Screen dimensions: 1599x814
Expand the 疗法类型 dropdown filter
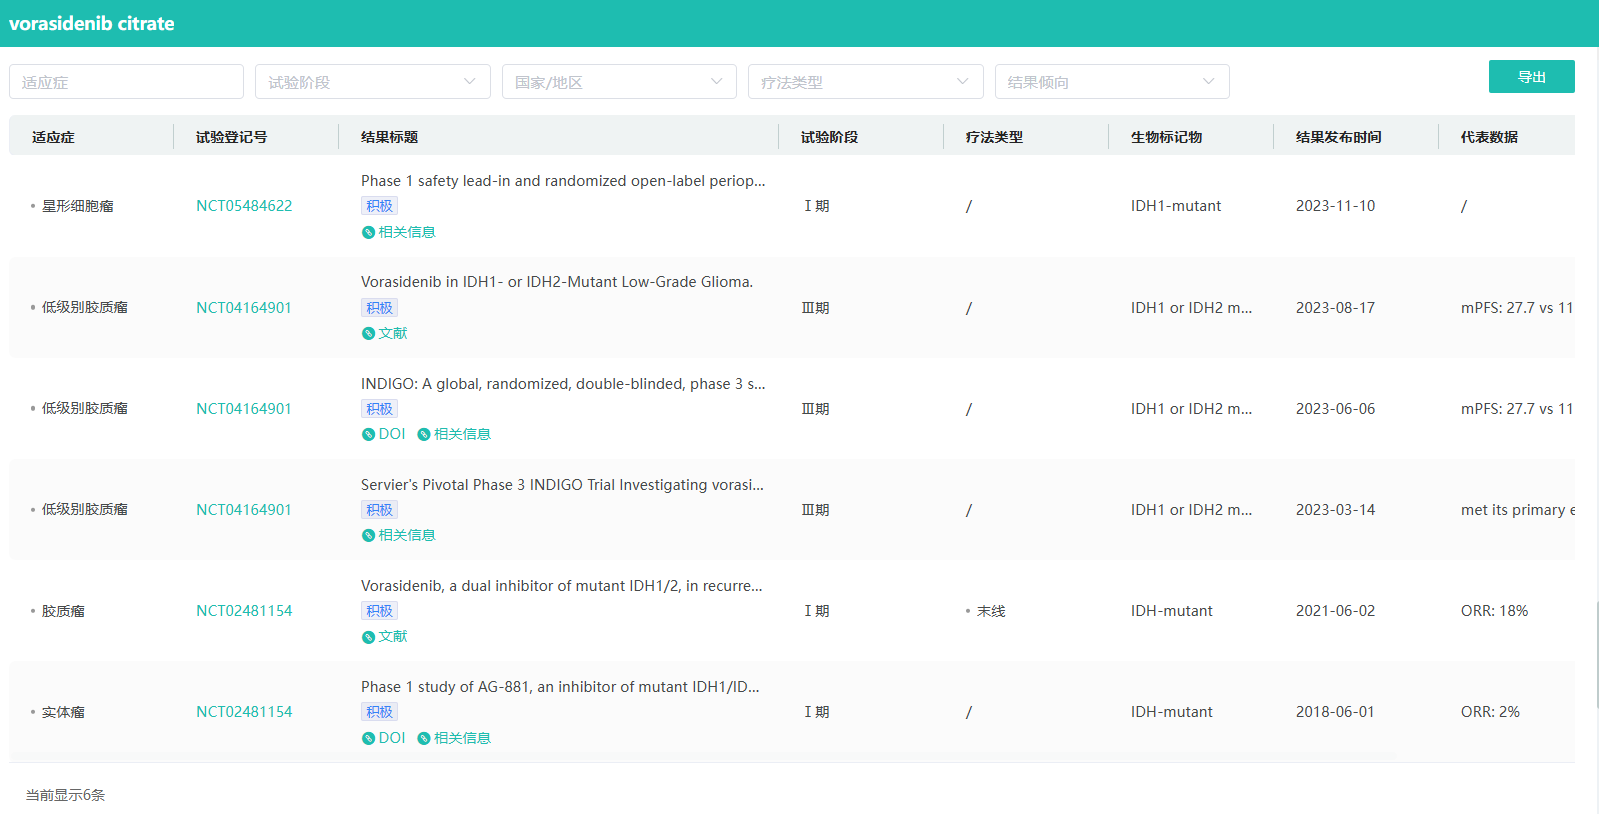point(865,82)
